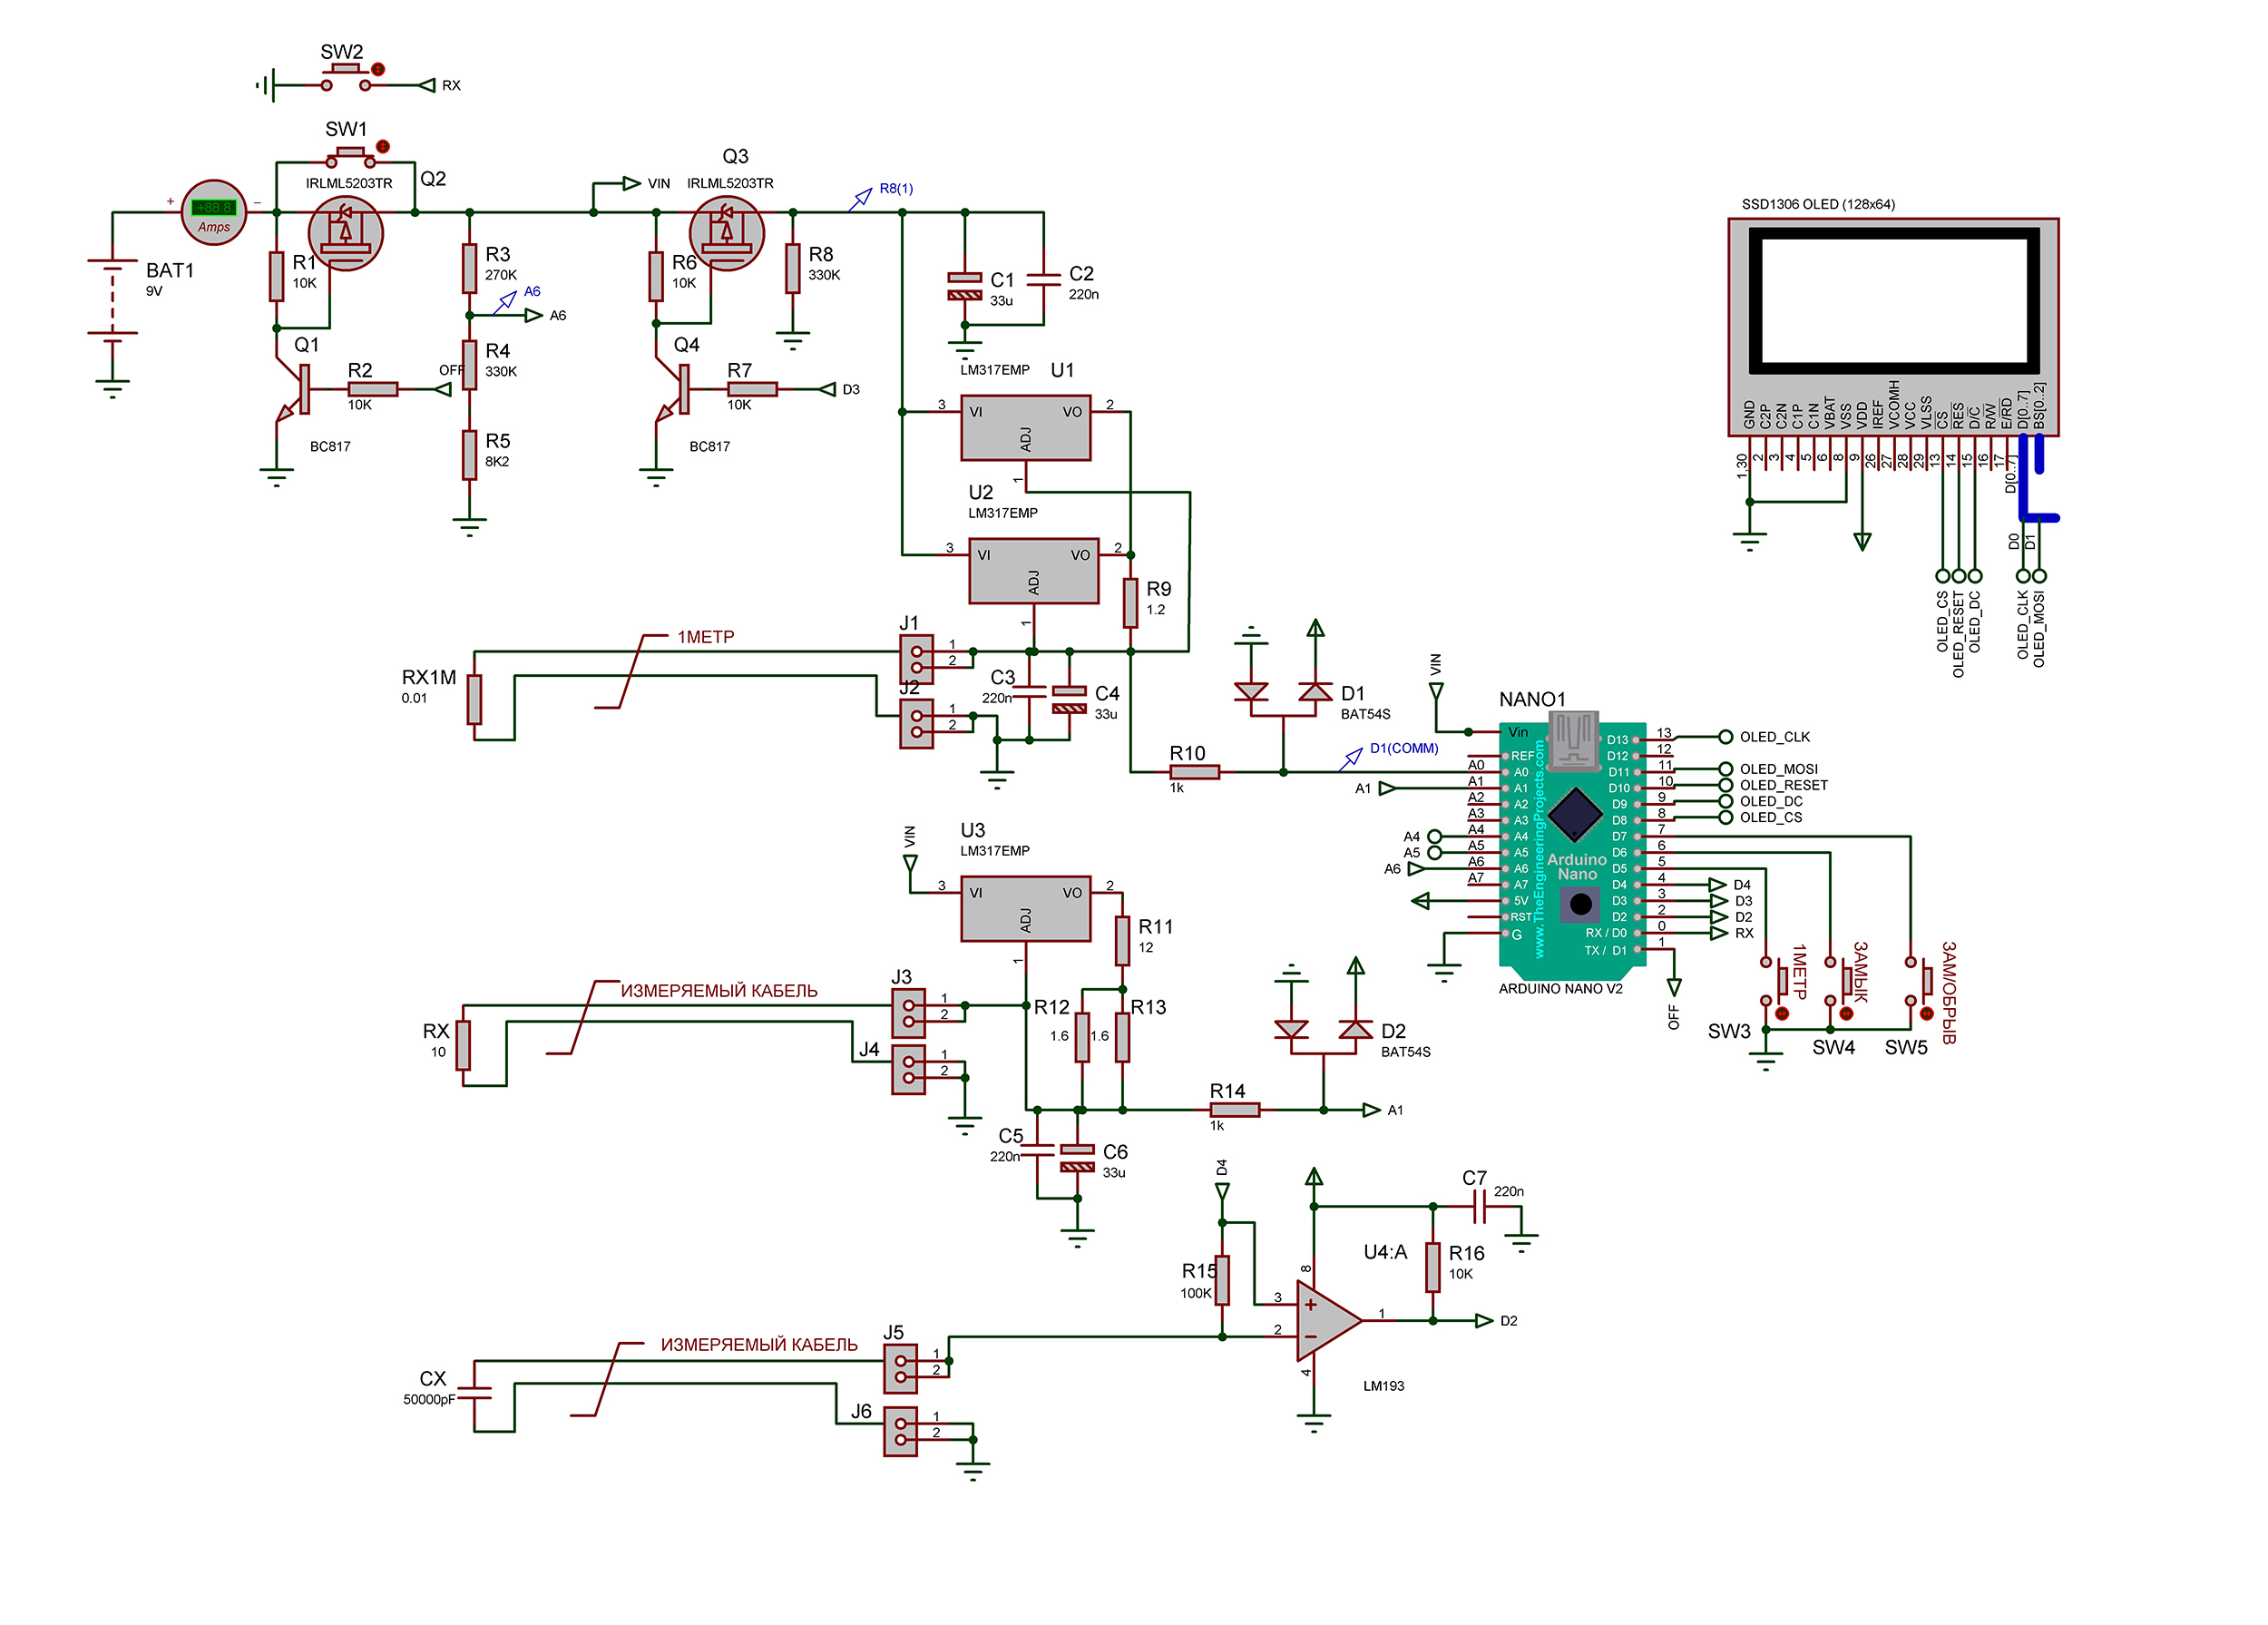Select the Q3 MOSFET symbol
2268x1625 pixels.
click(x=726, y=233)
